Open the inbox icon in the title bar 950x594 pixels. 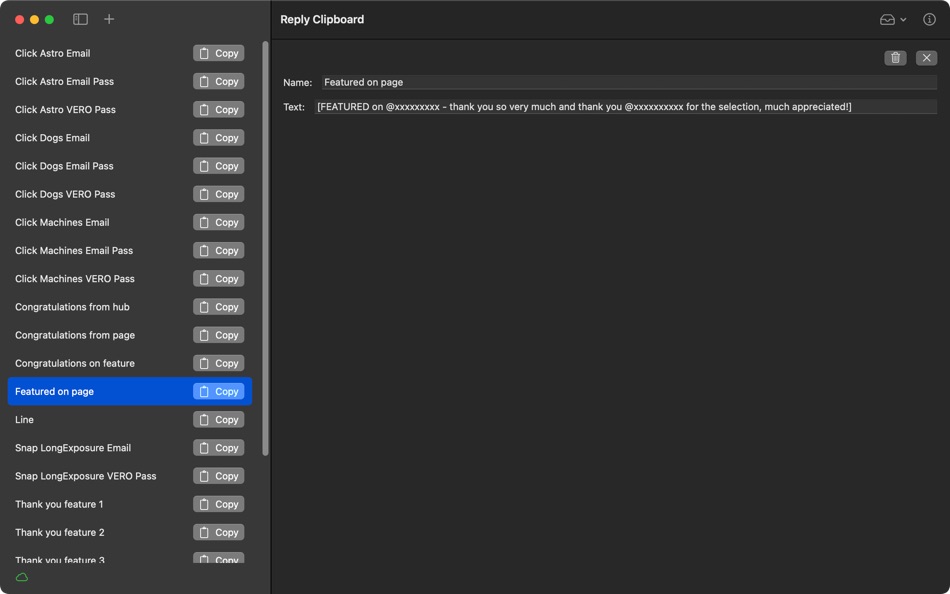[x=886, y=18]
